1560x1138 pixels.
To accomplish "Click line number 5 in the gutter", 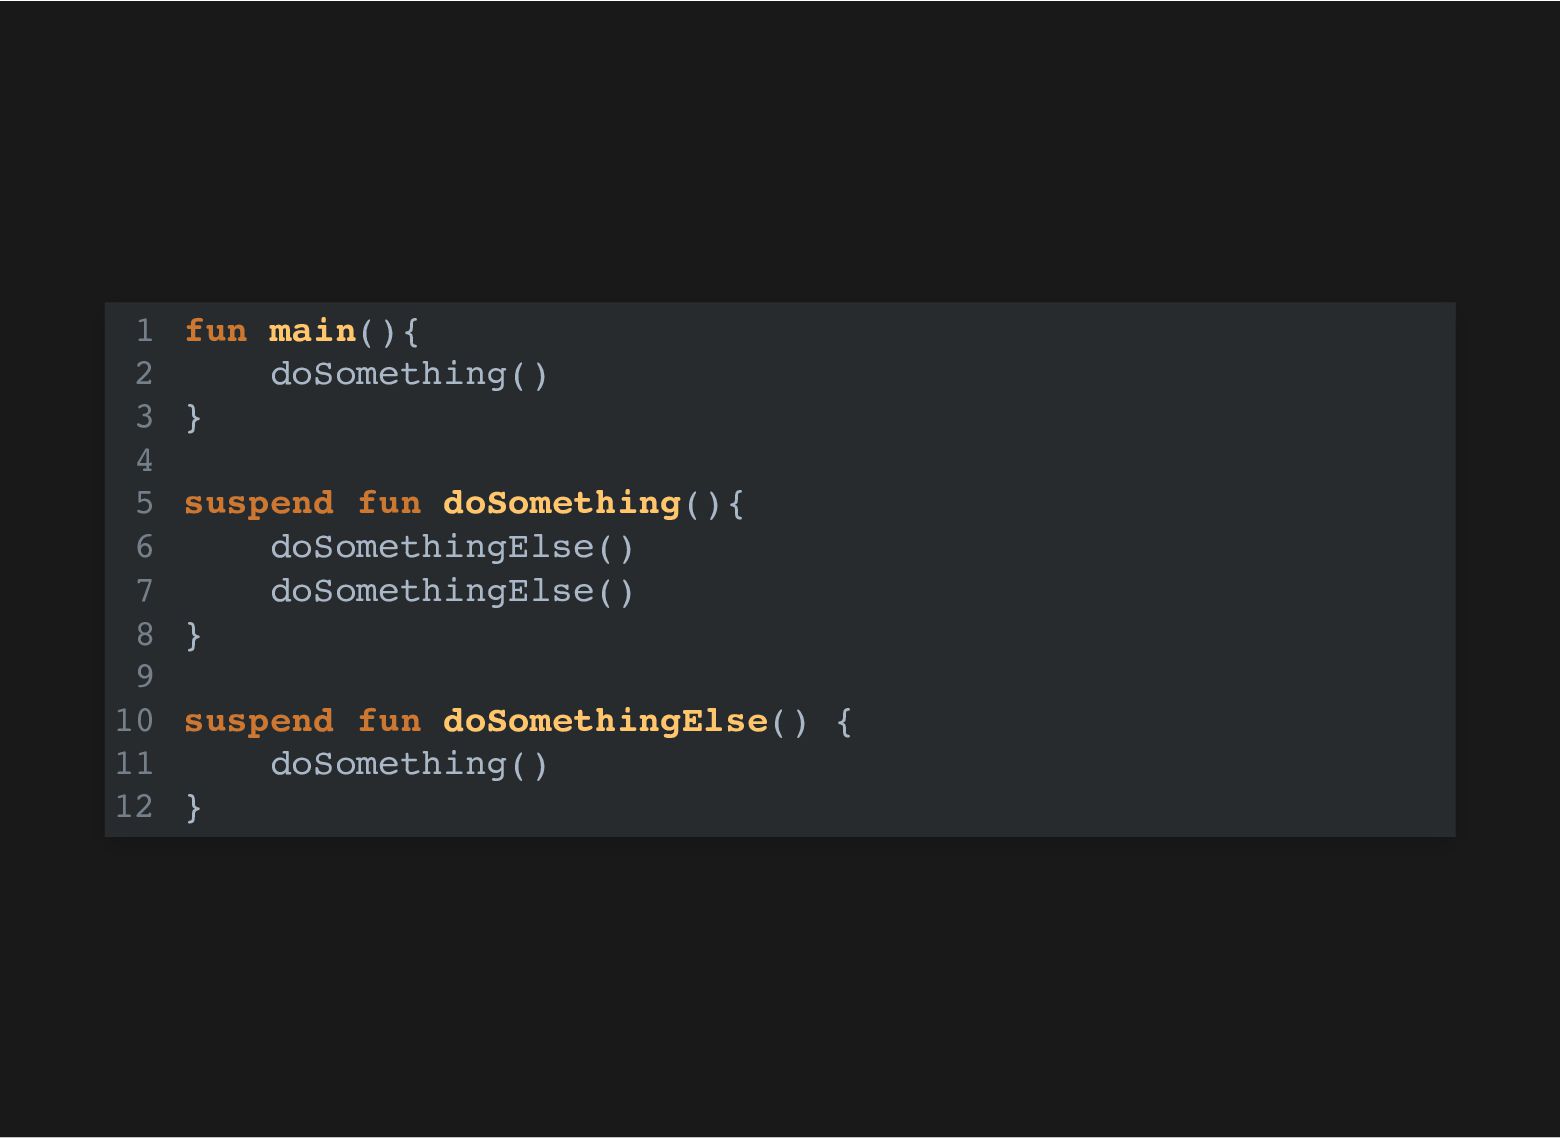I will tap(145, 503).
